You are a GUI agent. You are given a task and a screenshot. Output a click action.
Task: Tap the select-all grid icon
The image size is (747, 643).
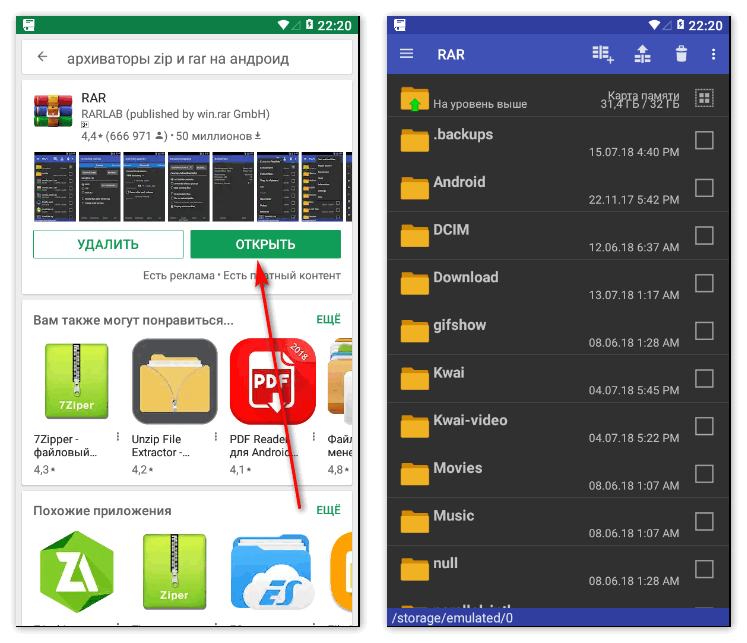[704, 99]
